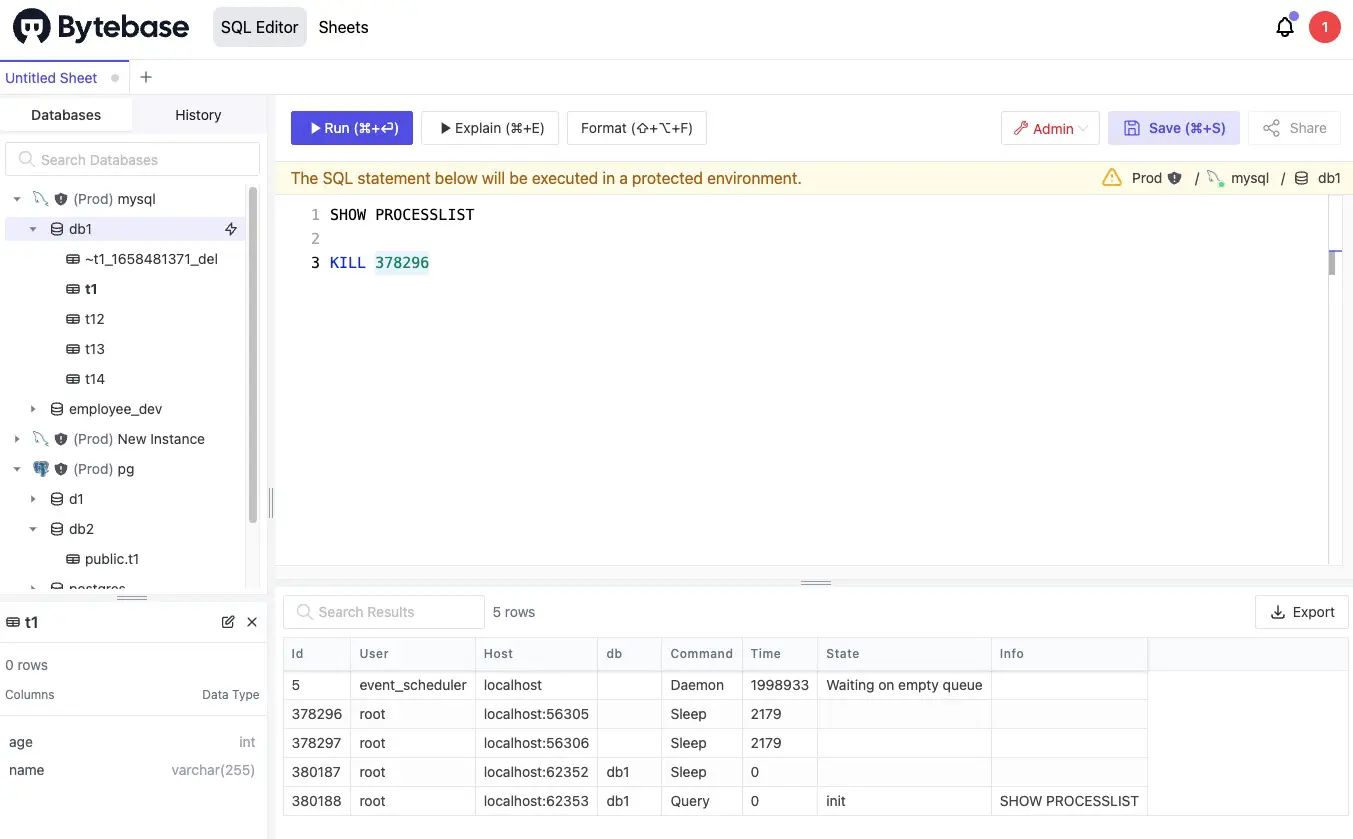The image size is (1353, 839).
Task: Click the notification bell icon
Action: pos(1285,28)
